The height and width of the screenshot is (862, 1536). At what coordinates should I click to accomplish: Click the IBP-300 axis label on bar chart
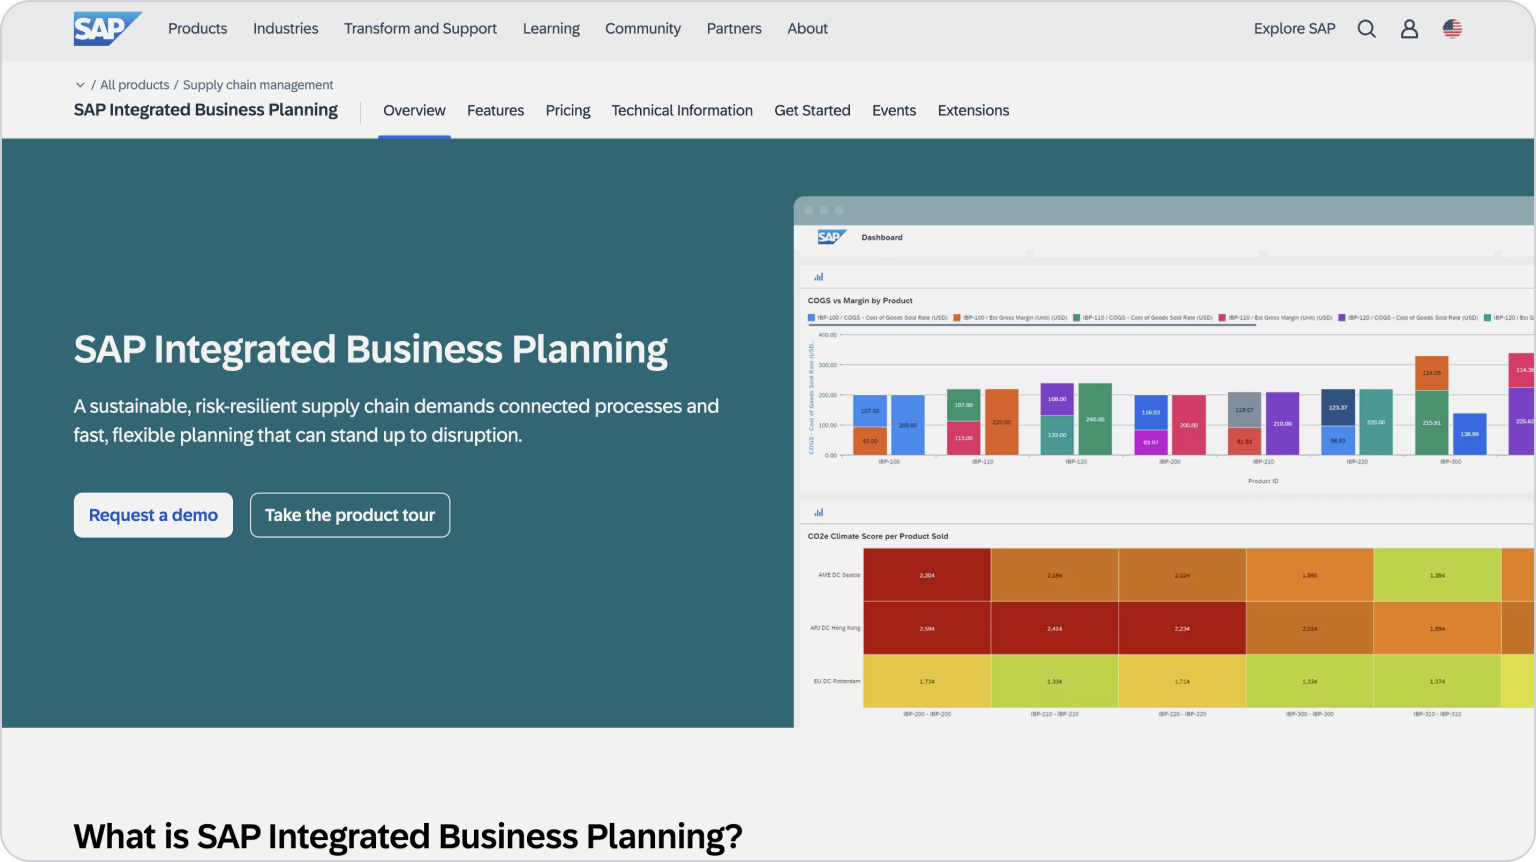click(1450, 462)
